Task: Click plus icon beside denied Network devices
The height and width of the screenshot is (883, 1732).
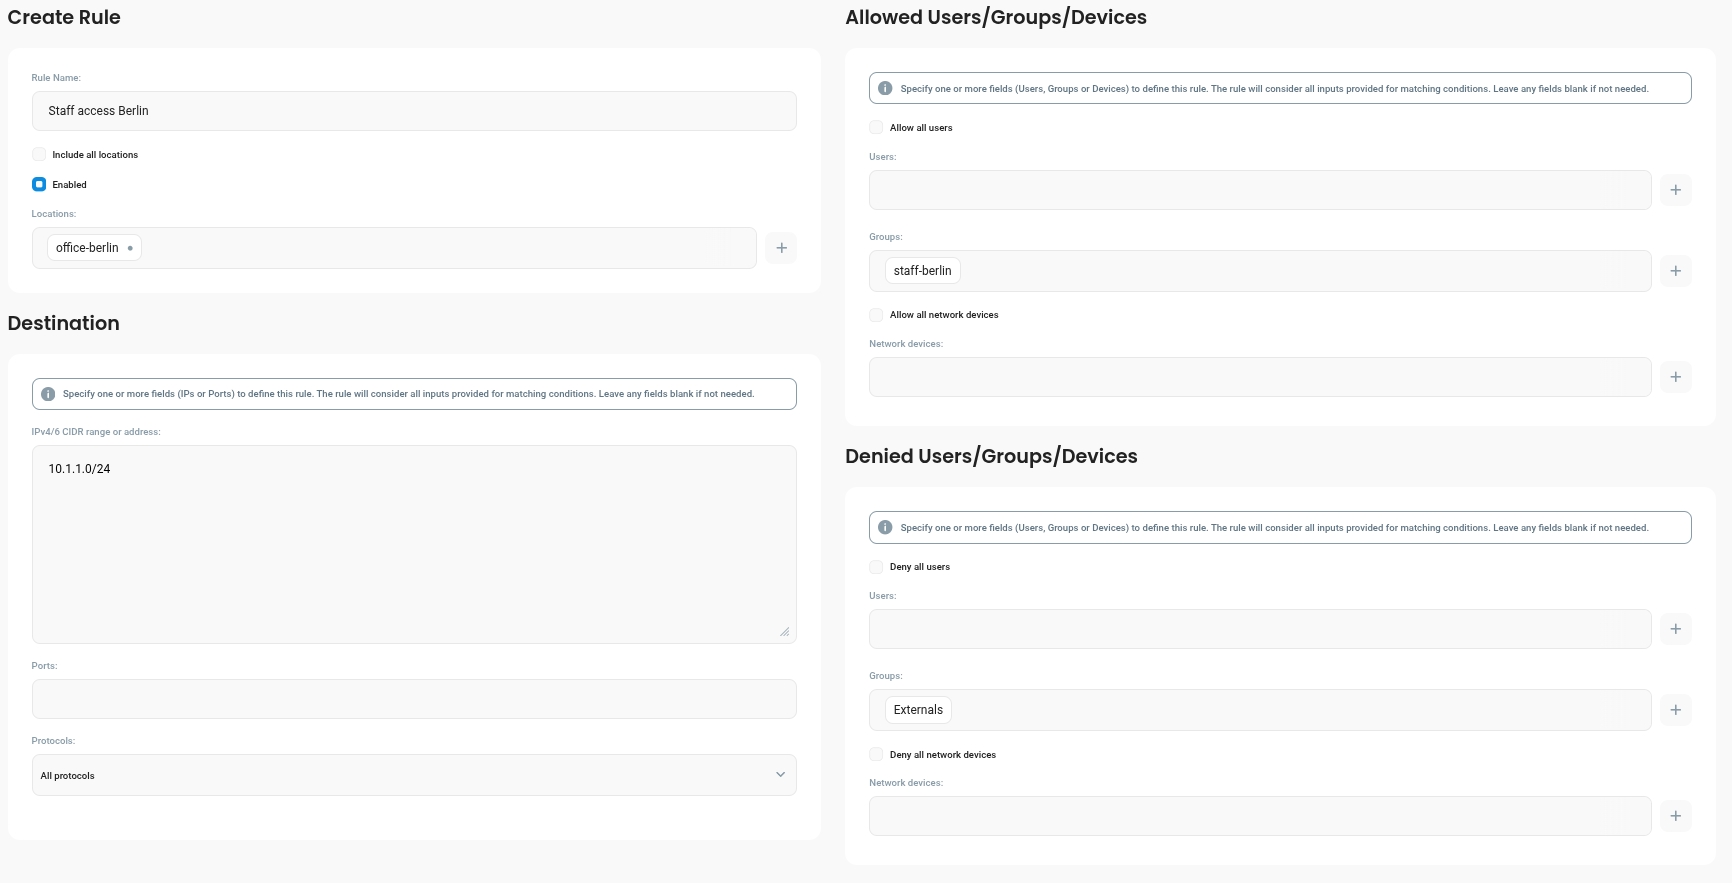Action: [1675, 816]
